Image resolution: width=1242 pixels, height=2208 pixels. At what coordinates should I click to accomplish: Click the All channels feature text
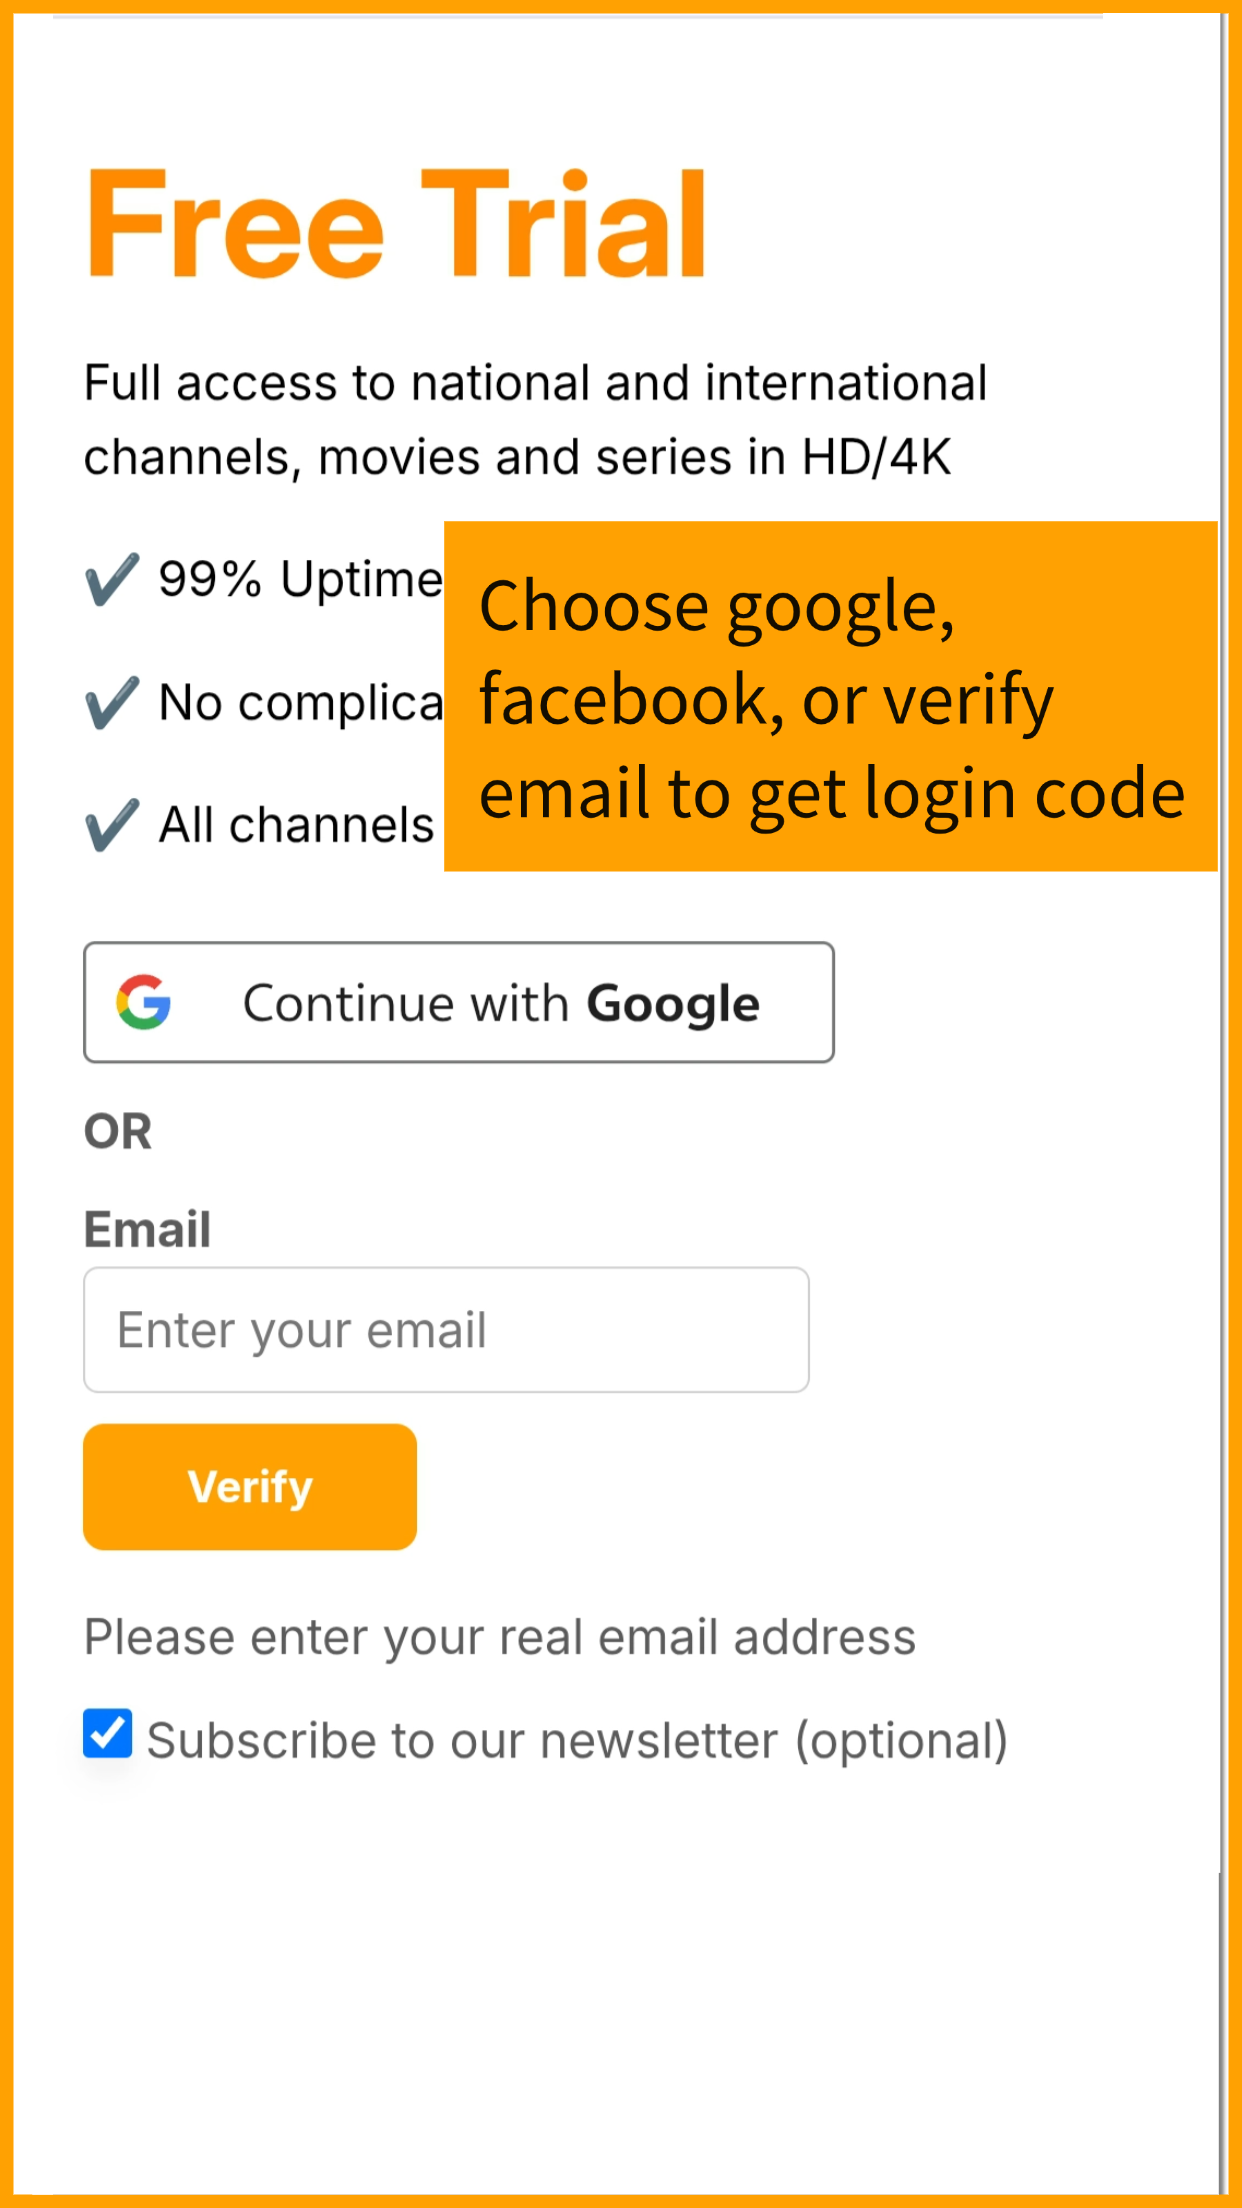click(296, 826)
